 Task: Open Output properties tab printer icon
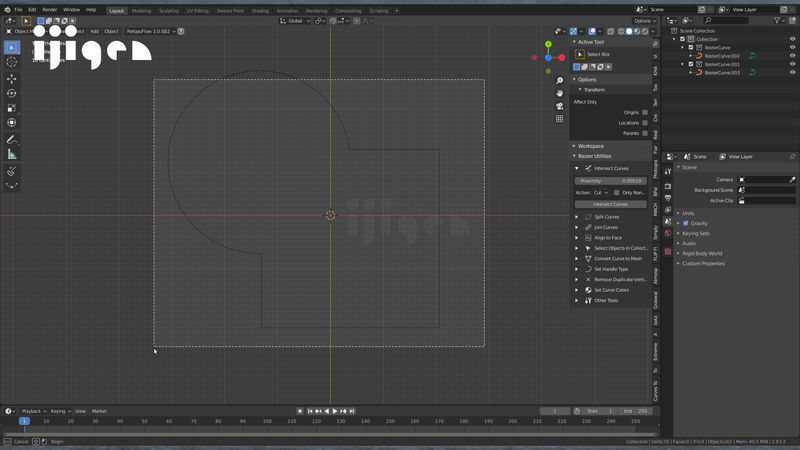[668, 198]
